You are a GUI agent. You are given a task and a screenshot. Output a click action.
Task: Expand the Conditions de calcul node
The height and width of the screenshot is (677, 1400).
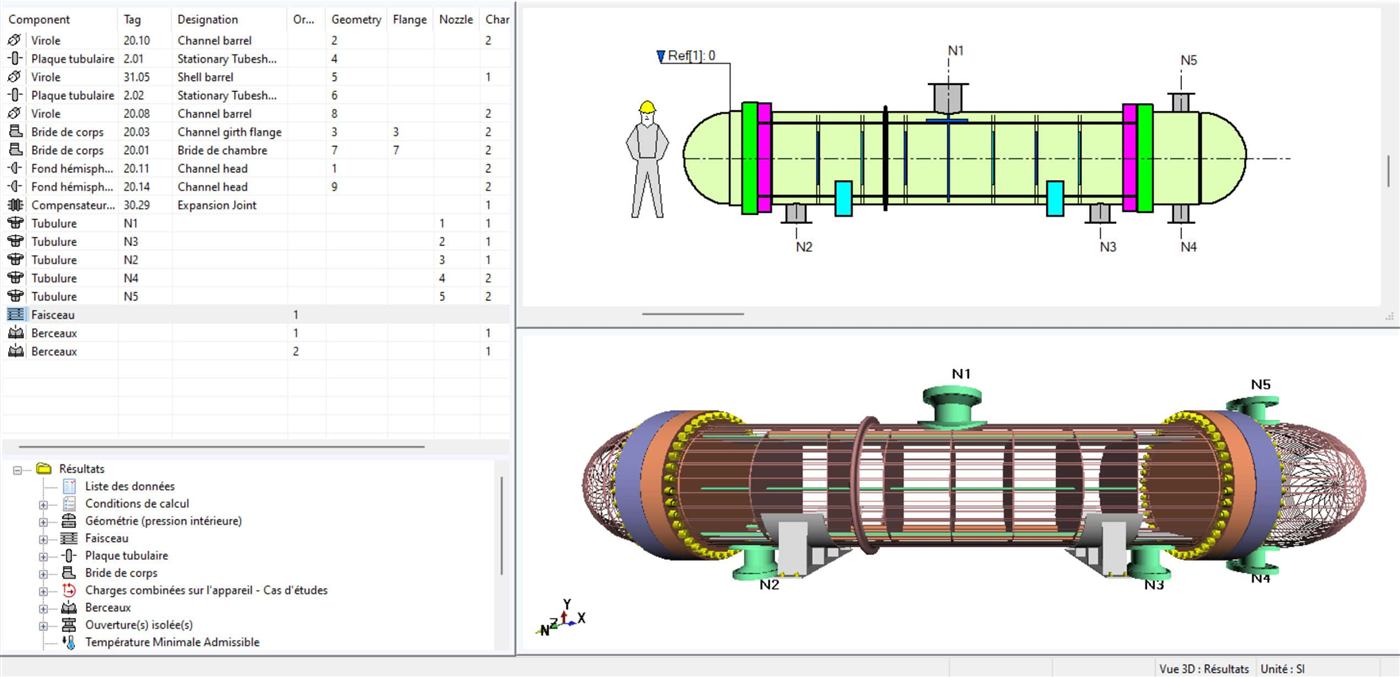coord(43,504)
